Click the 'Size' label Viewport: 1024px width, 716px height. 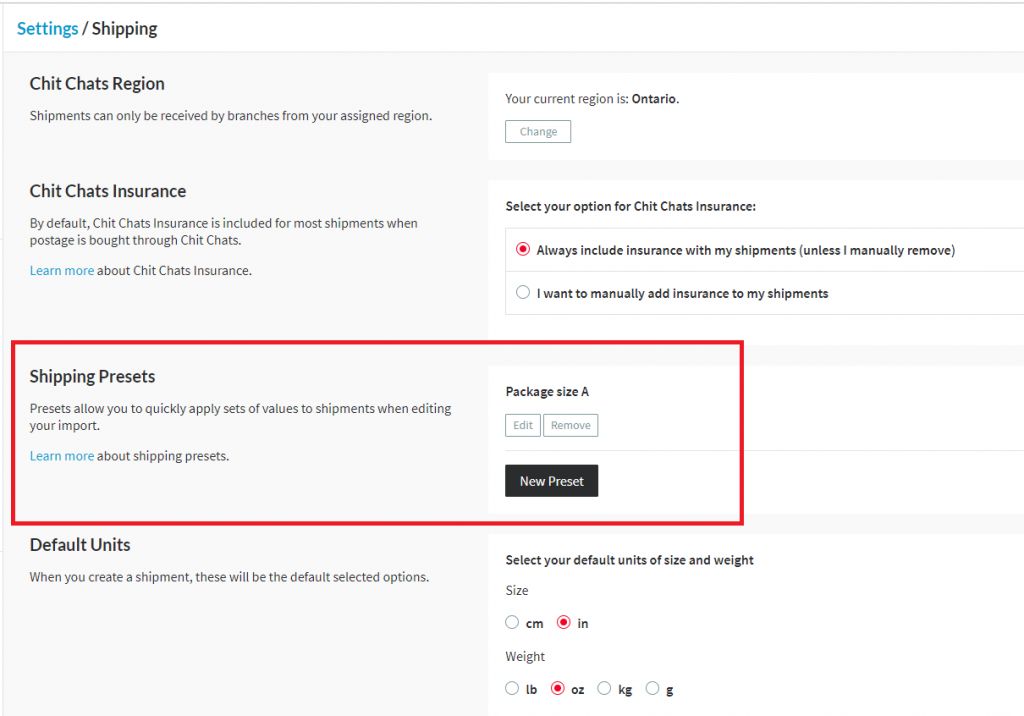point(517,591)
